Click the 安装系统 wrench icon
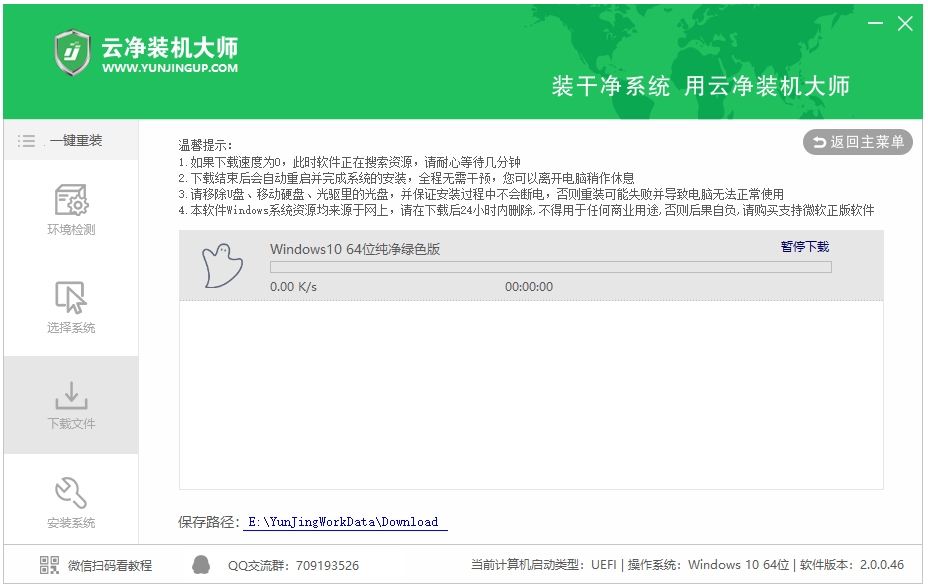 (x=71, y=493)
